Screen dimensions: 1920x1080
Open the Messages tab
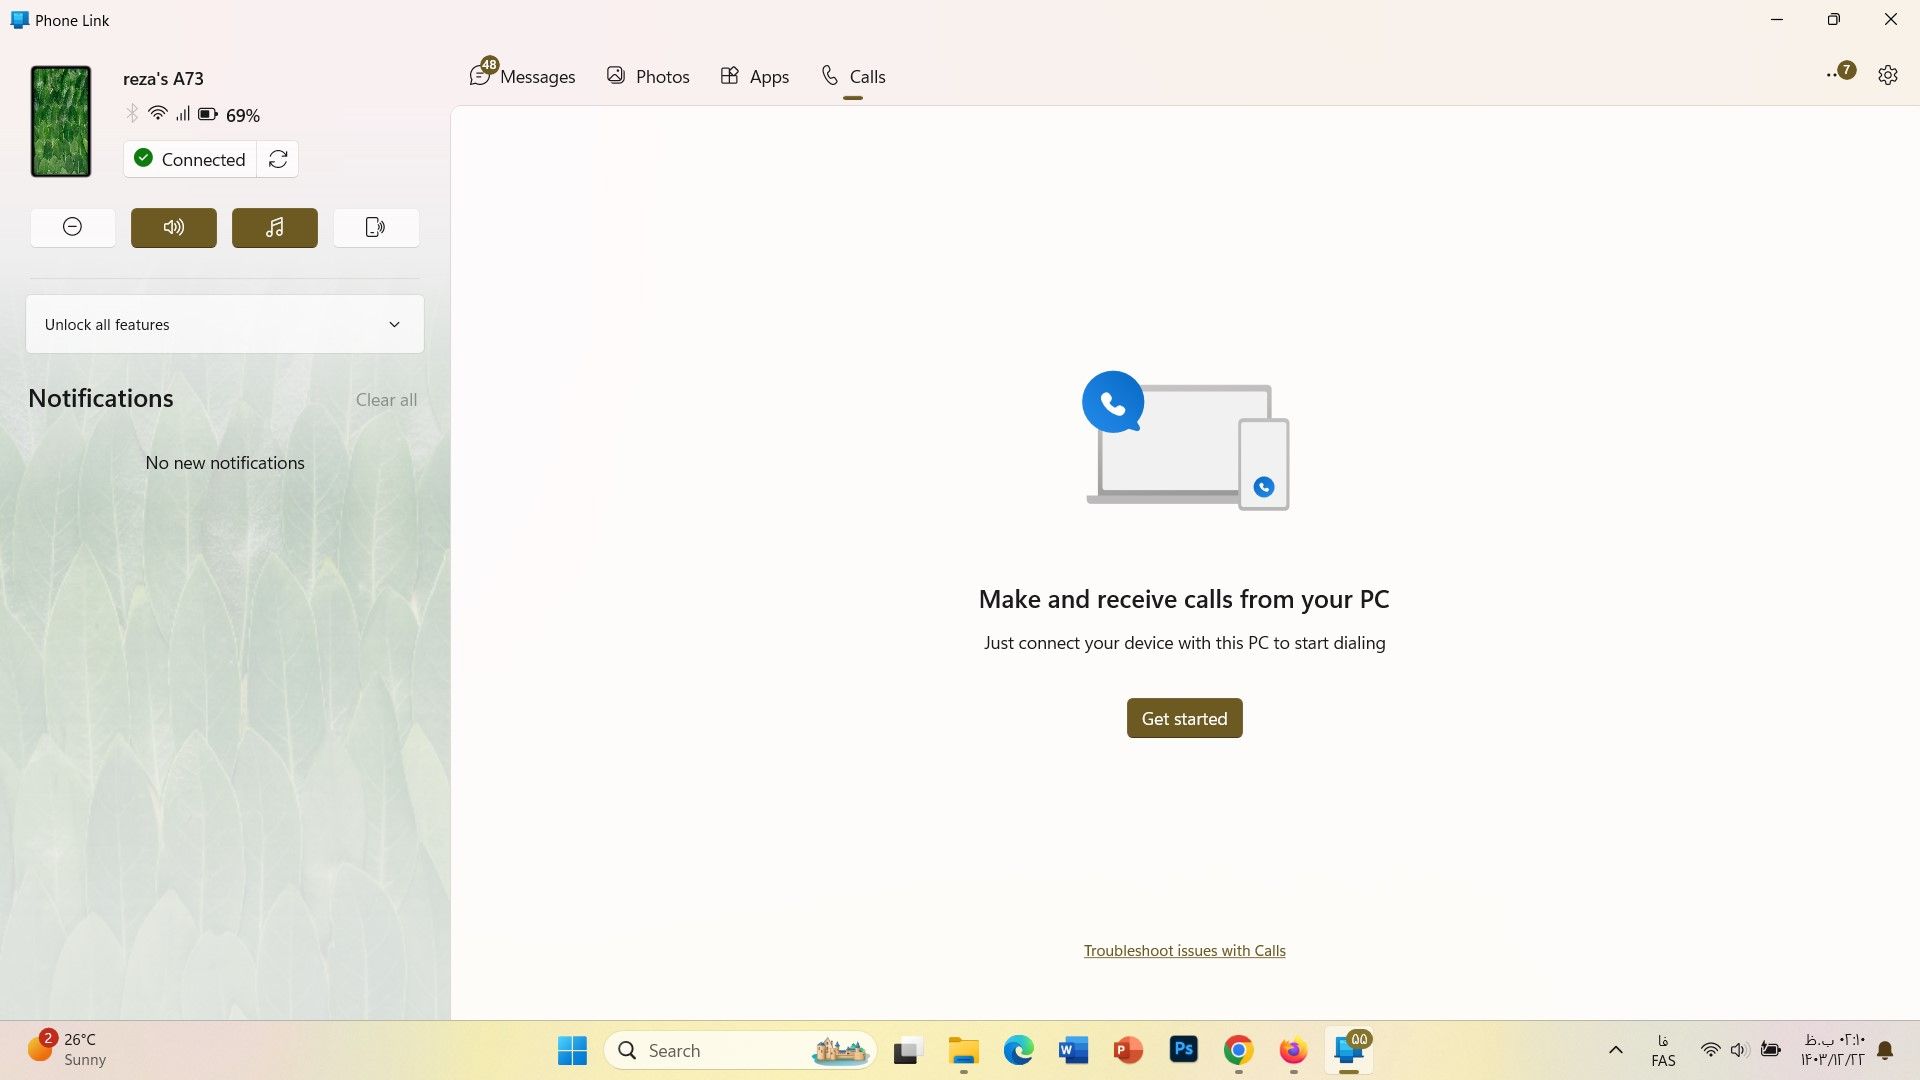pyautogui.click(x=523, y=76)
